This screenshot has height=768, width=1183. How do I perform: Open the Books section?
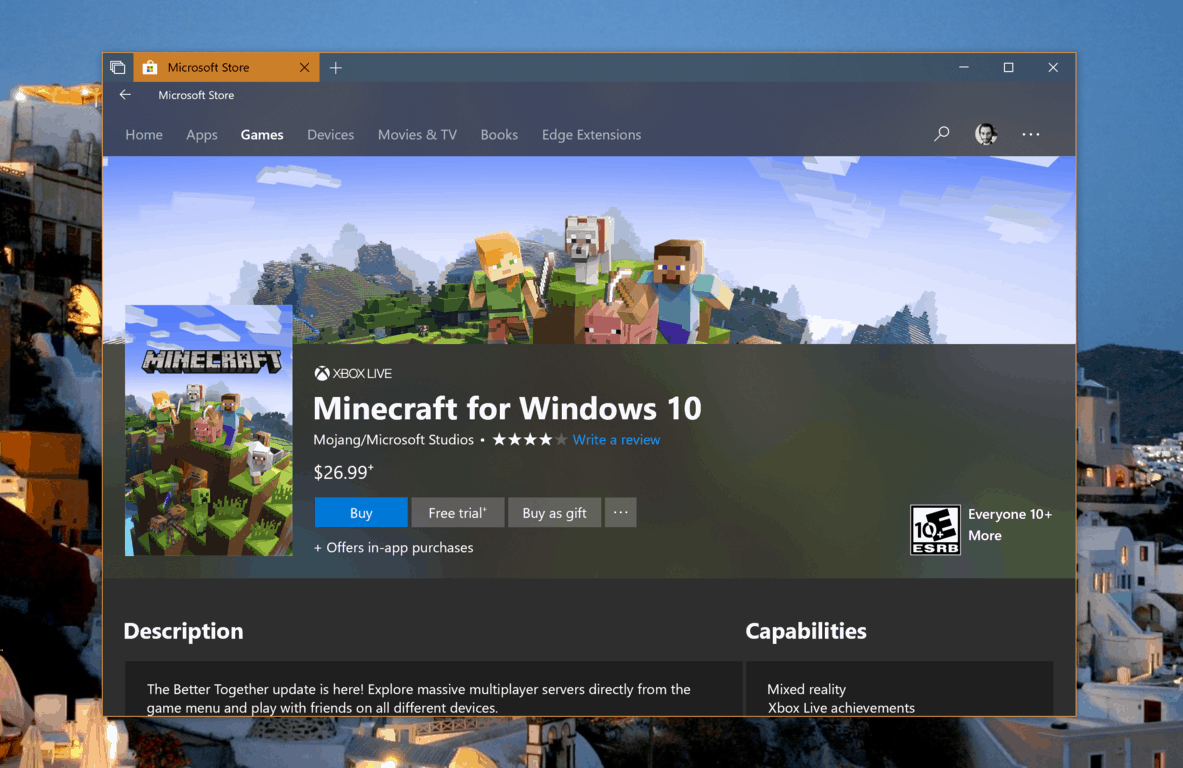tap(499, 134)
